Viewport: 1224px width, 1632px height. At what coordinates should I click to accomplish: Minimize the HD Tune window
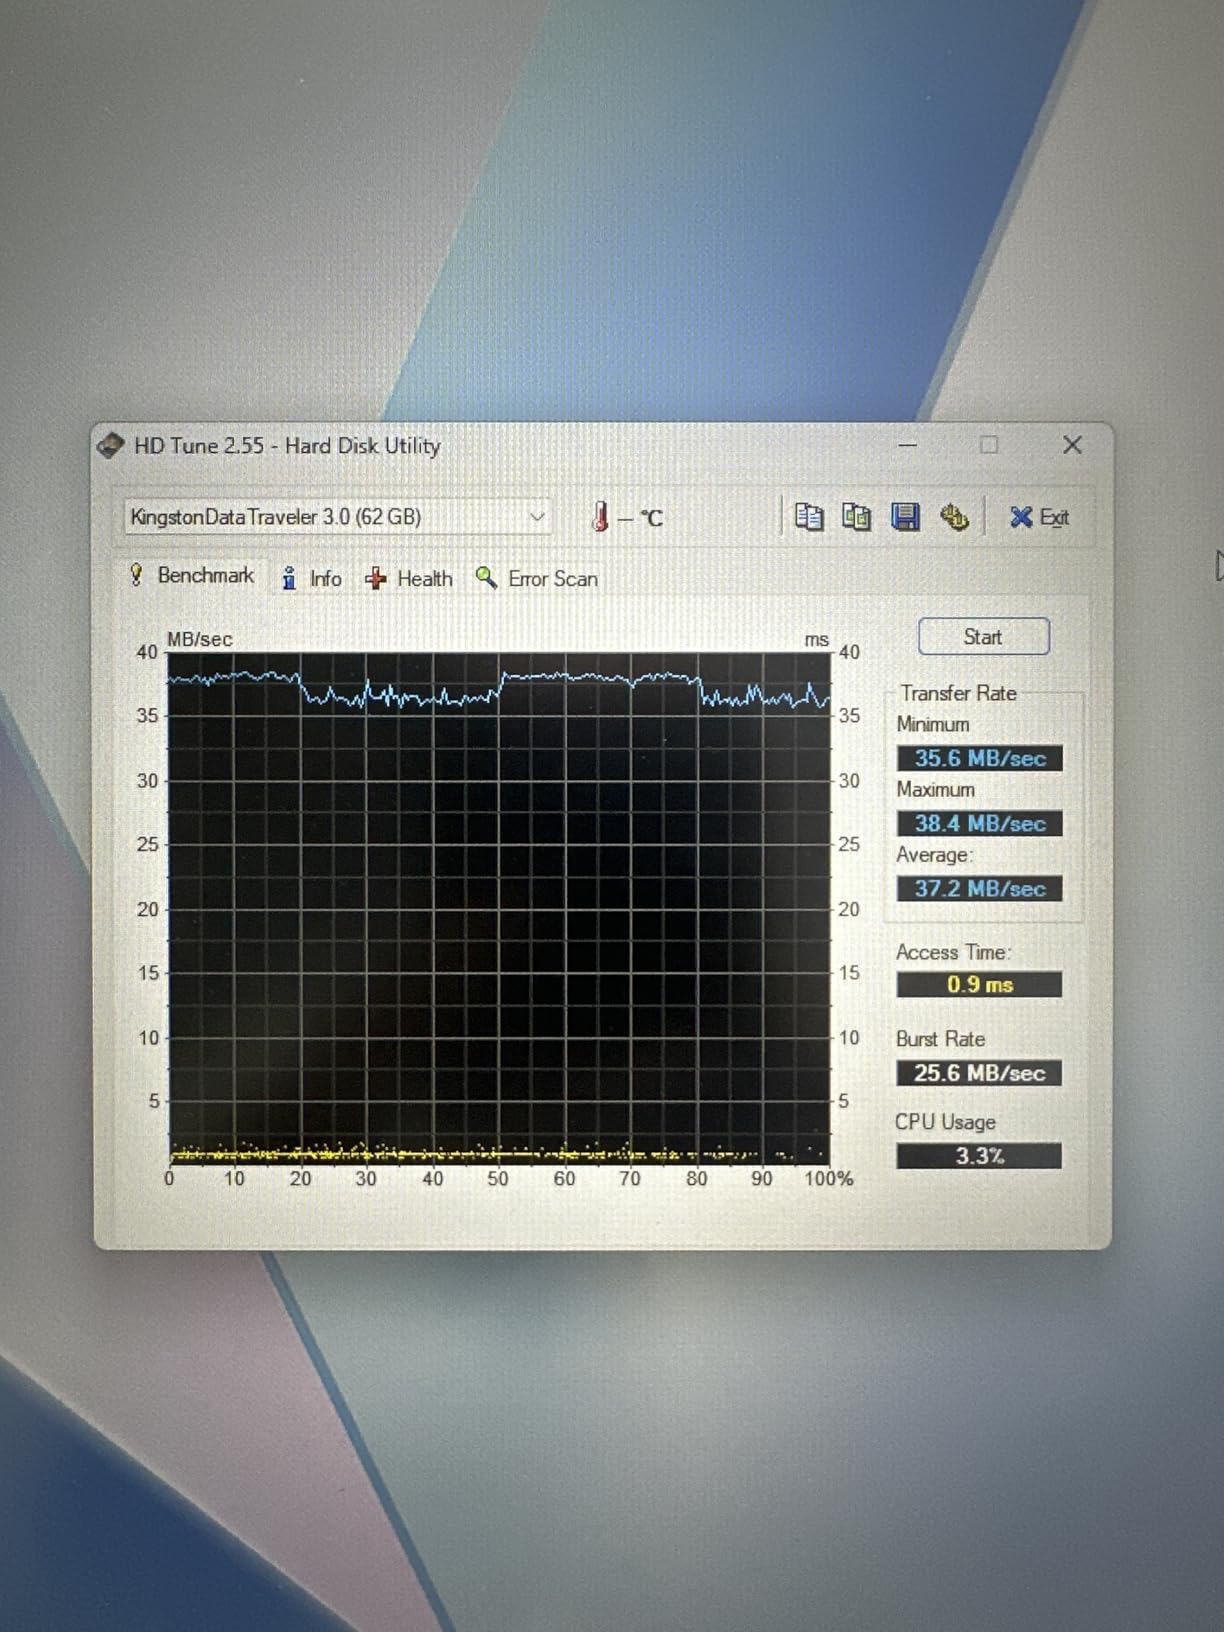907,445
